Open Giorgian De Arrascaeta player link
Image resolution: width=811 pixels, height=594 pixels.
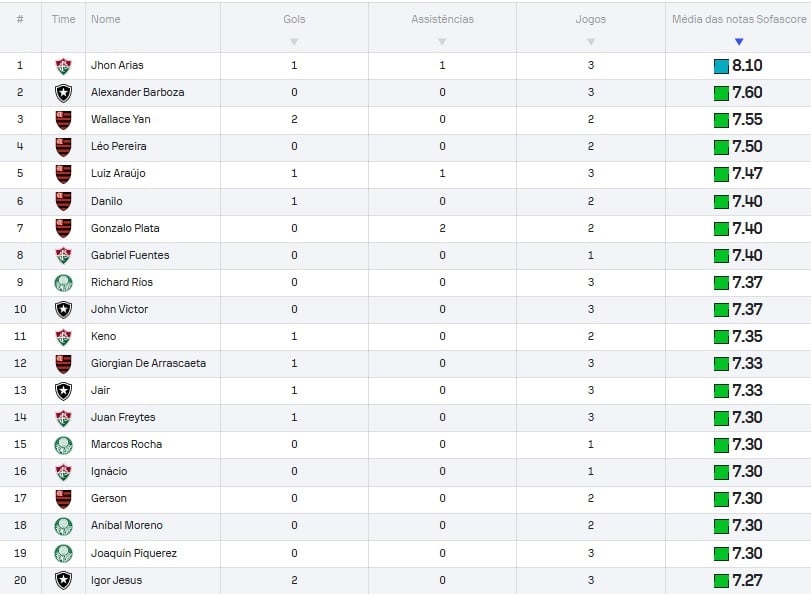tap(148, 363)
